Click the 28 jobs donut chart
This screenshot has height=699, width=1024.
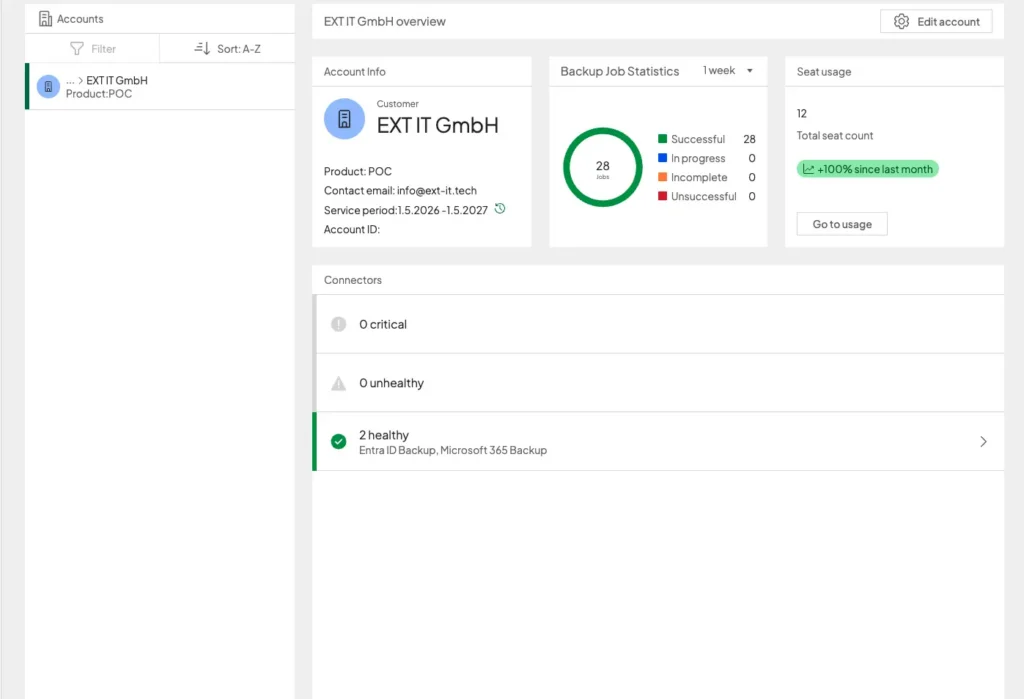[x=602, y=167]
